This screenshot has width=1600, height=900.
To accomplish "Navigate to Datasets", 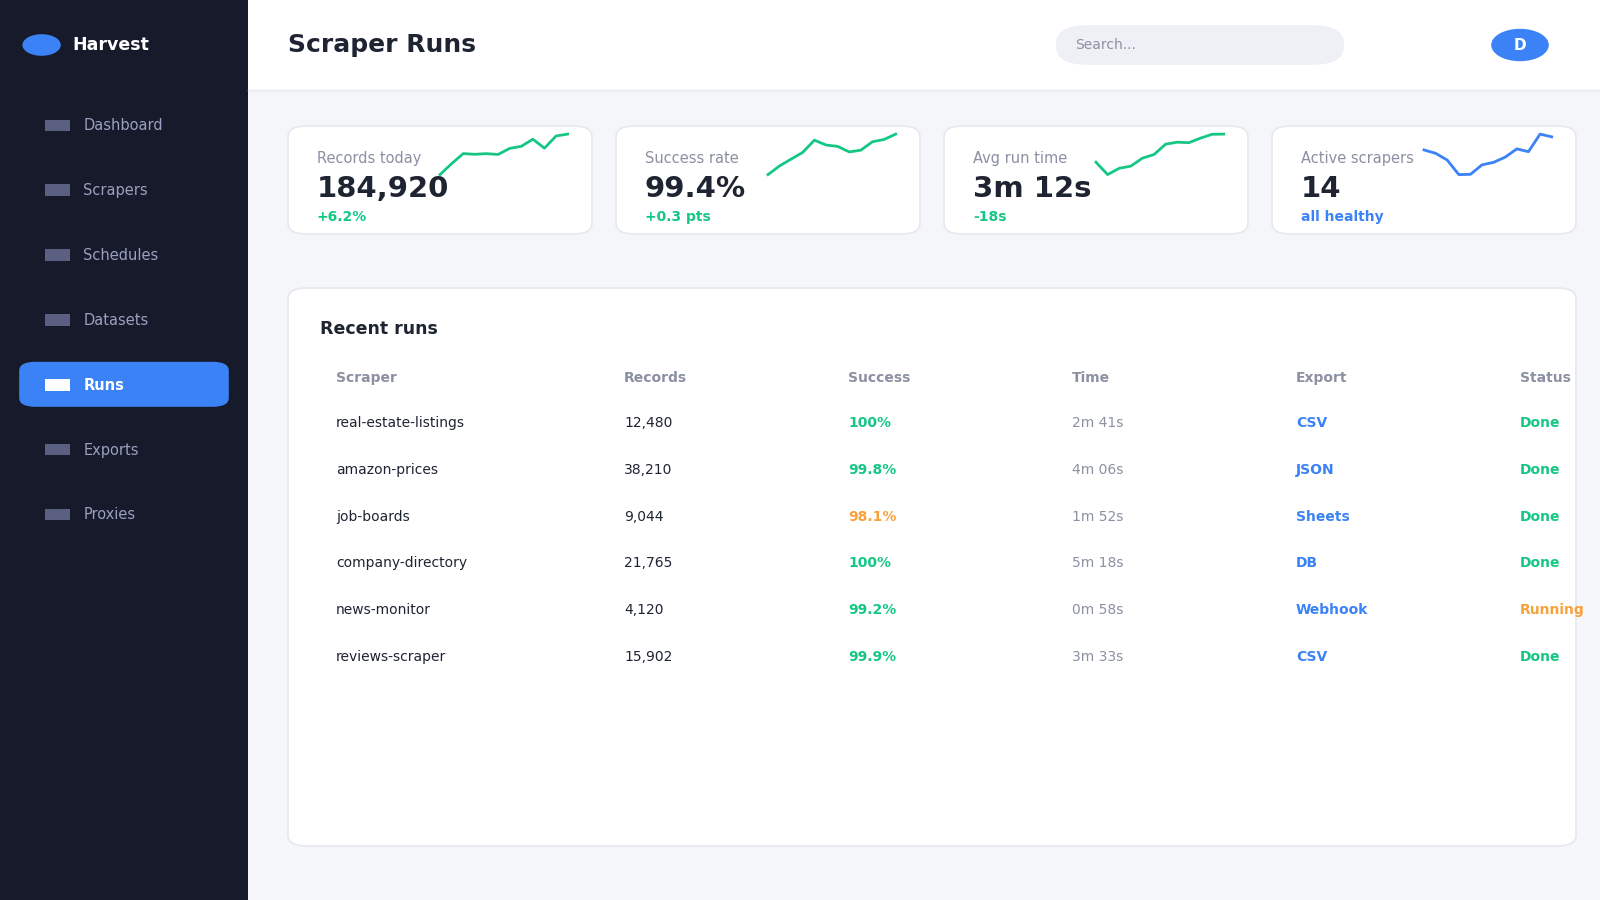I will pyautogui.click(x=124, y=320).
